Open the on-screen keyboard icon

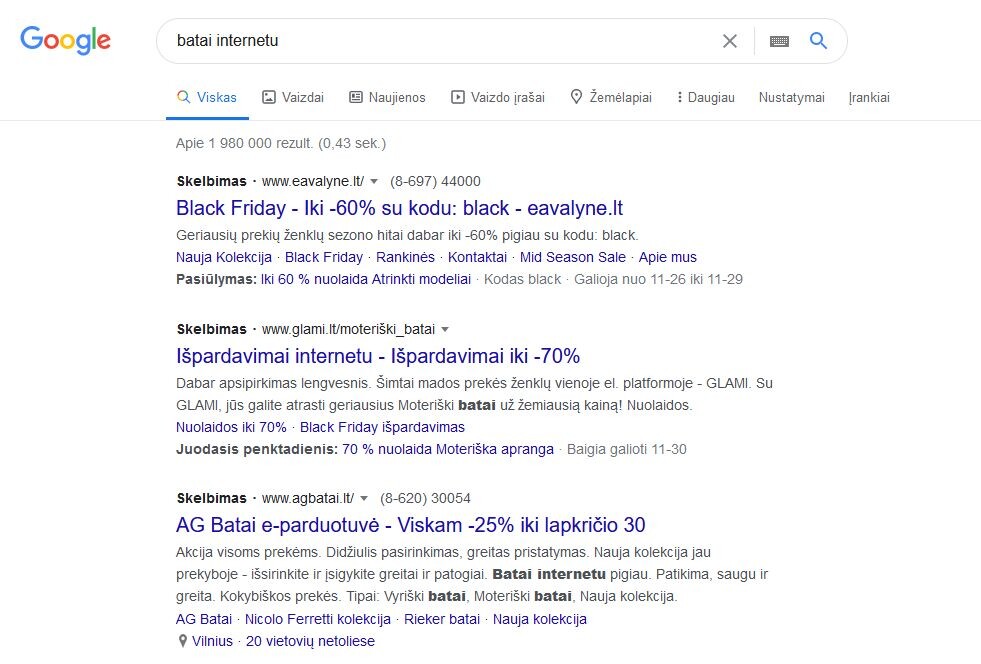tap(779, 41)
